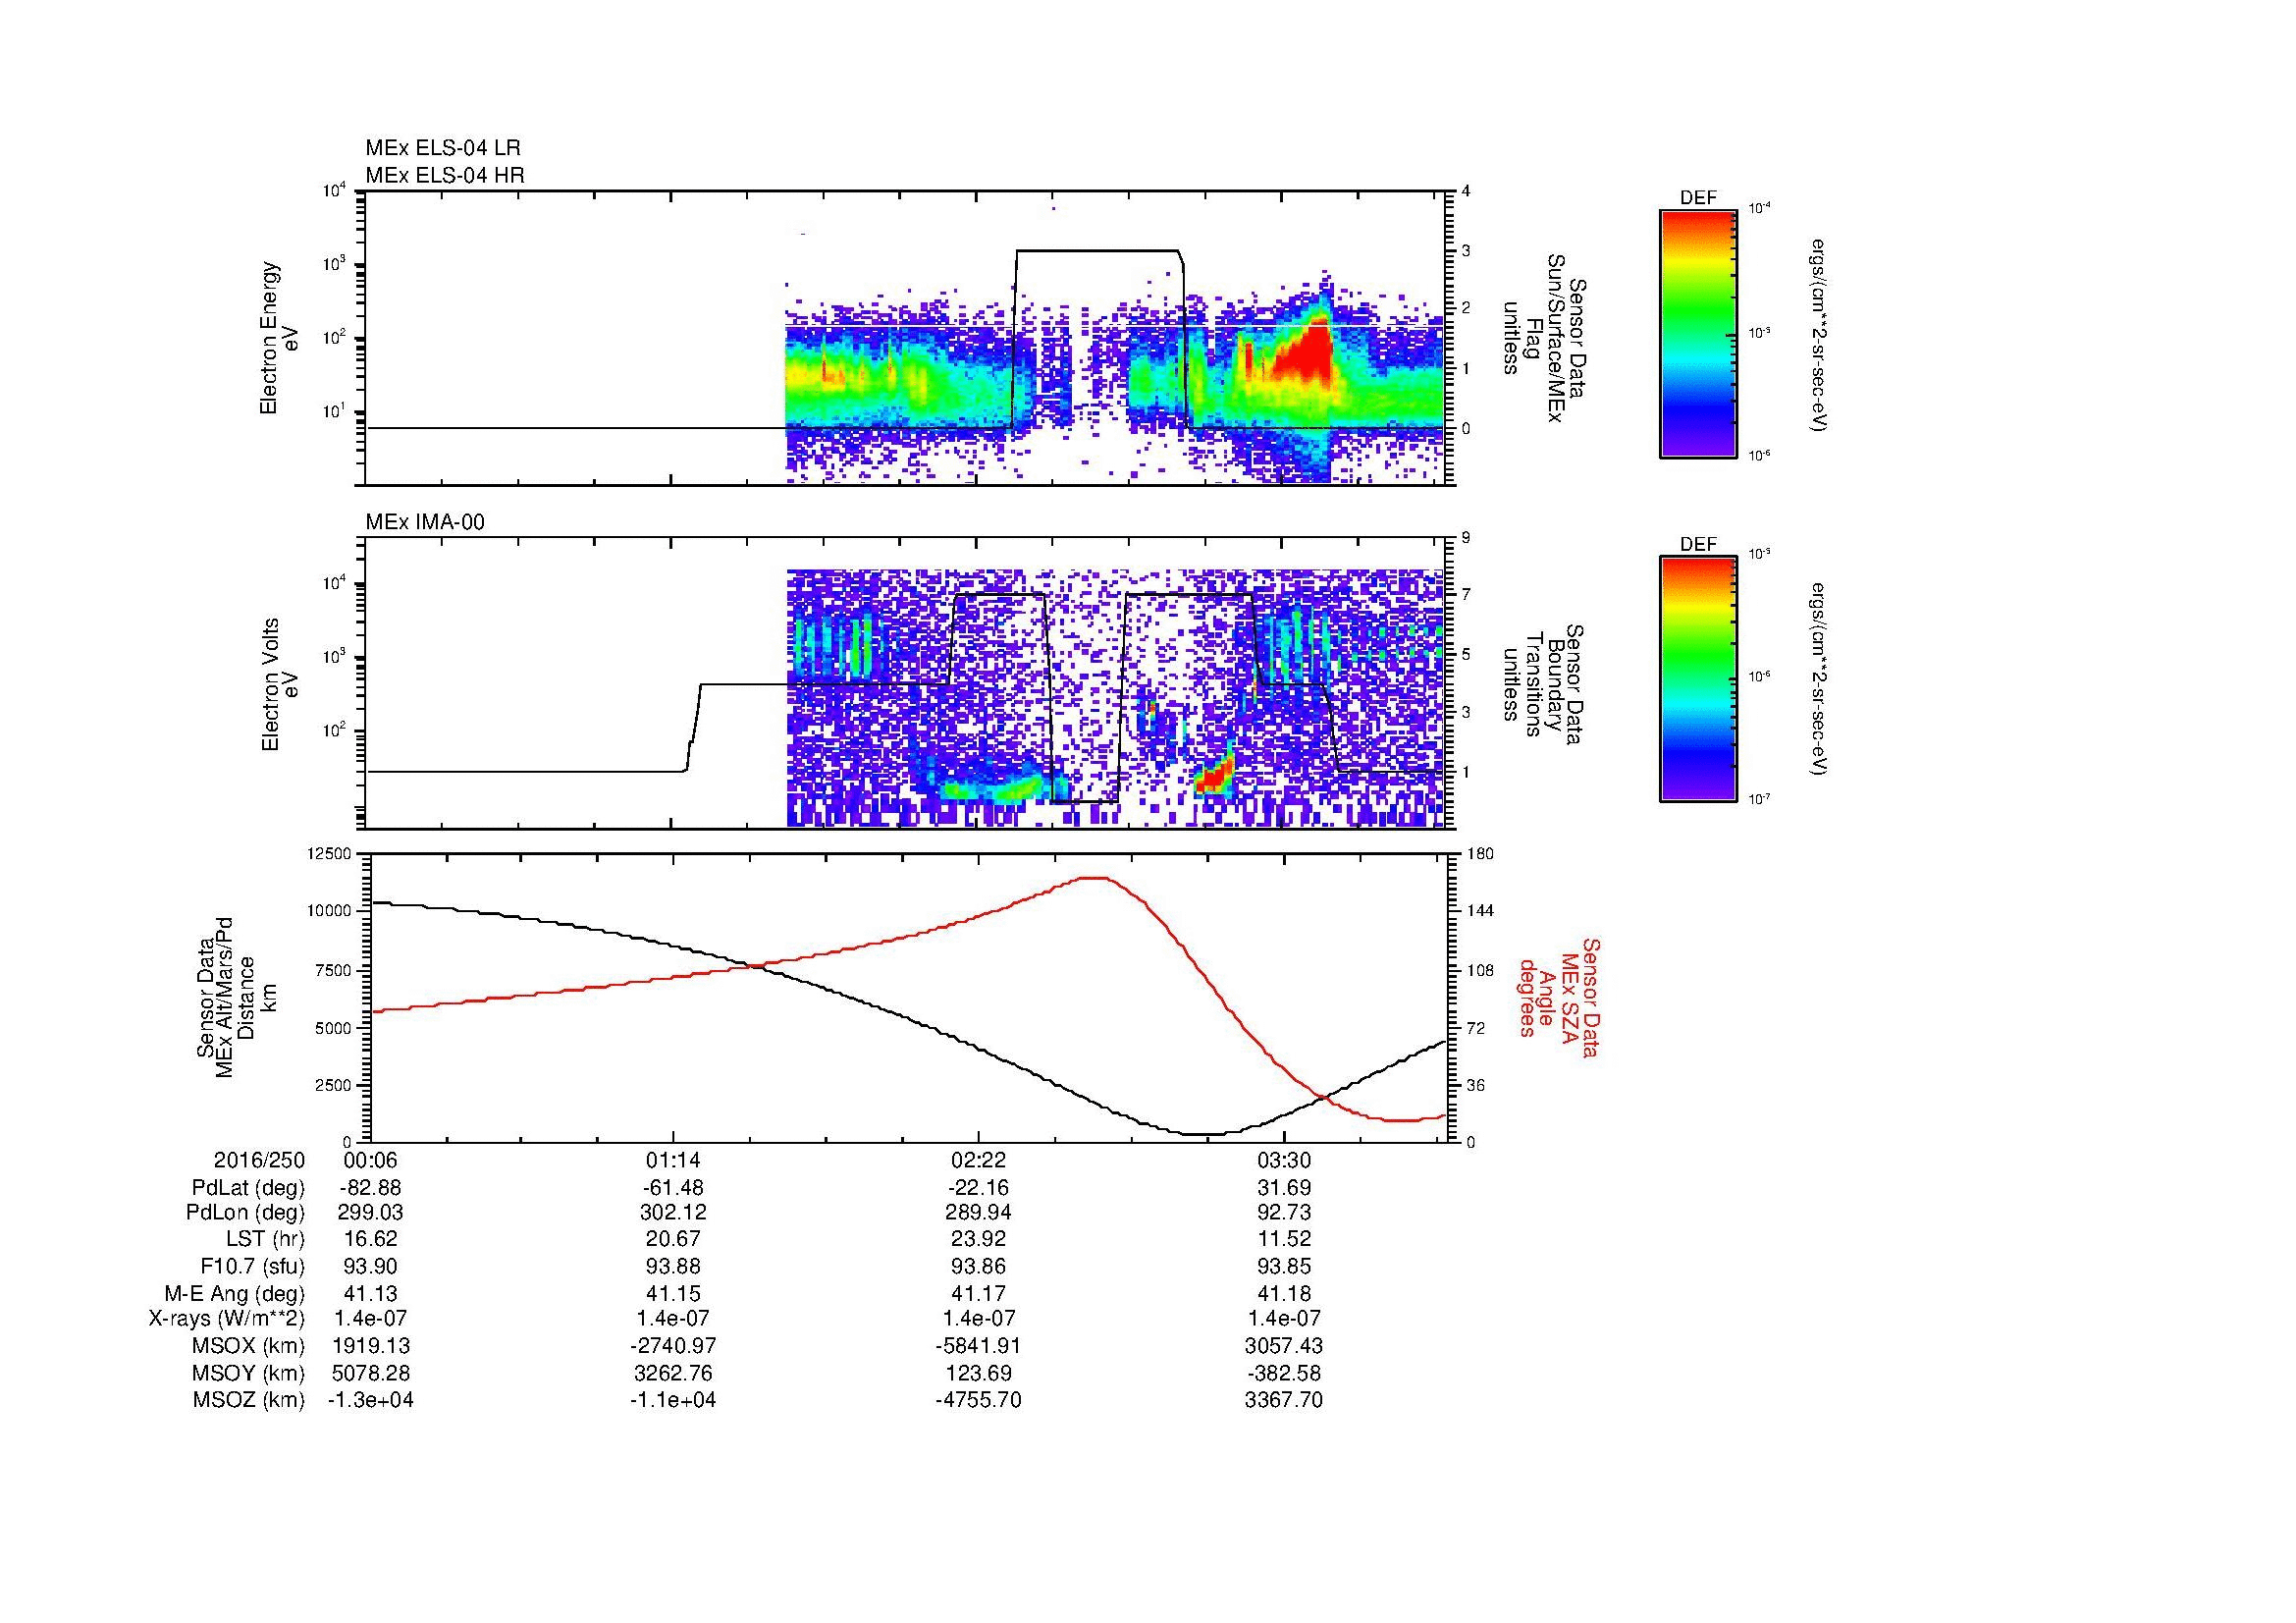Screen dimensions: 2296x1623
Task: Click the time tick '02:22'
Action: 978,1160
